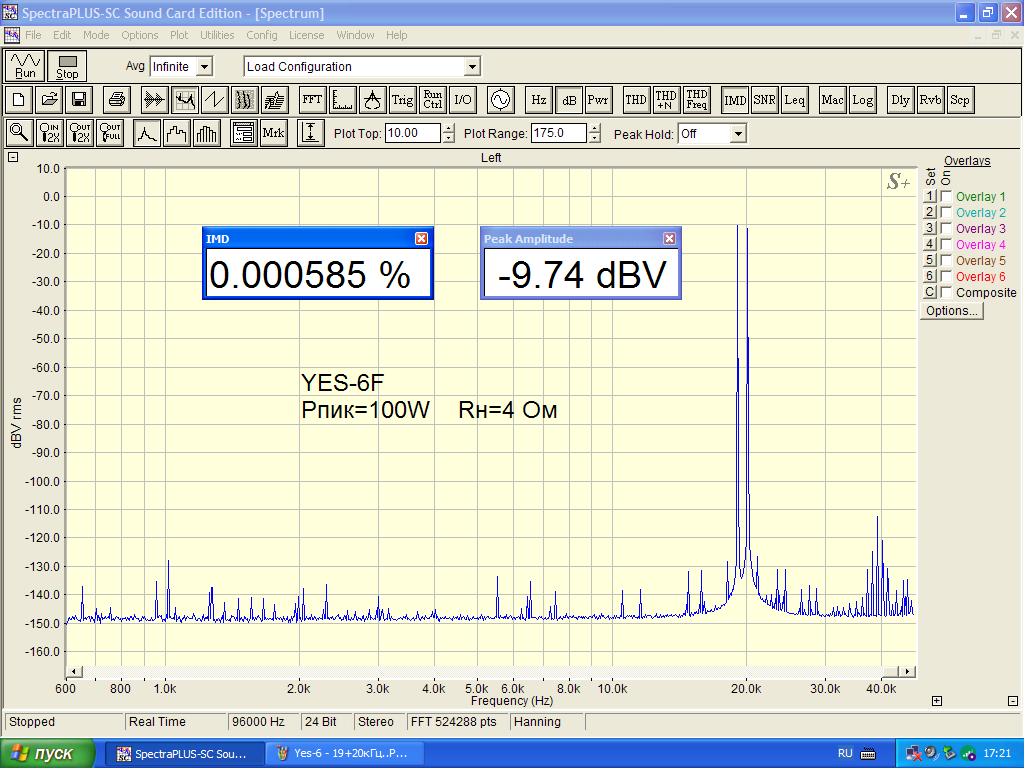Open the Options menu
This screenshot has height=768, width=1024.
click(140, 35)
